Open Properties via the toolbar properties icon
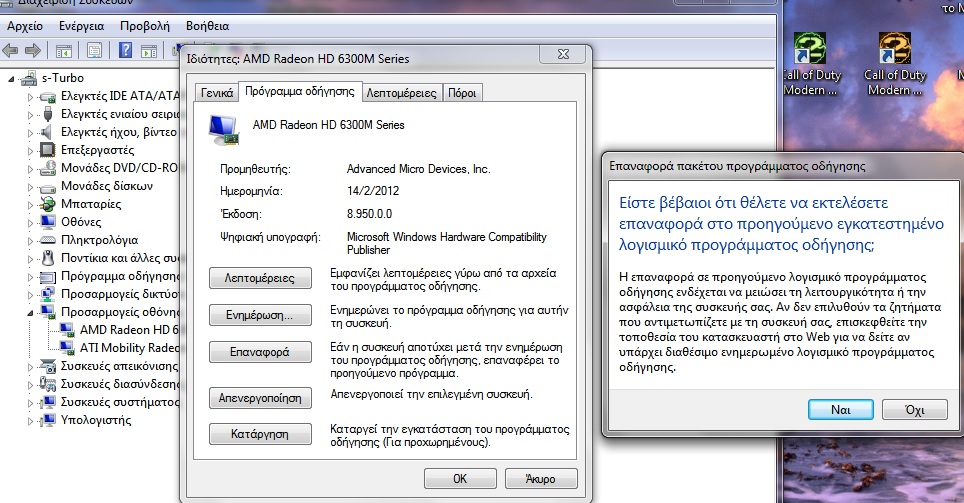The image size is (964, 503). click(x=94, y=50)
